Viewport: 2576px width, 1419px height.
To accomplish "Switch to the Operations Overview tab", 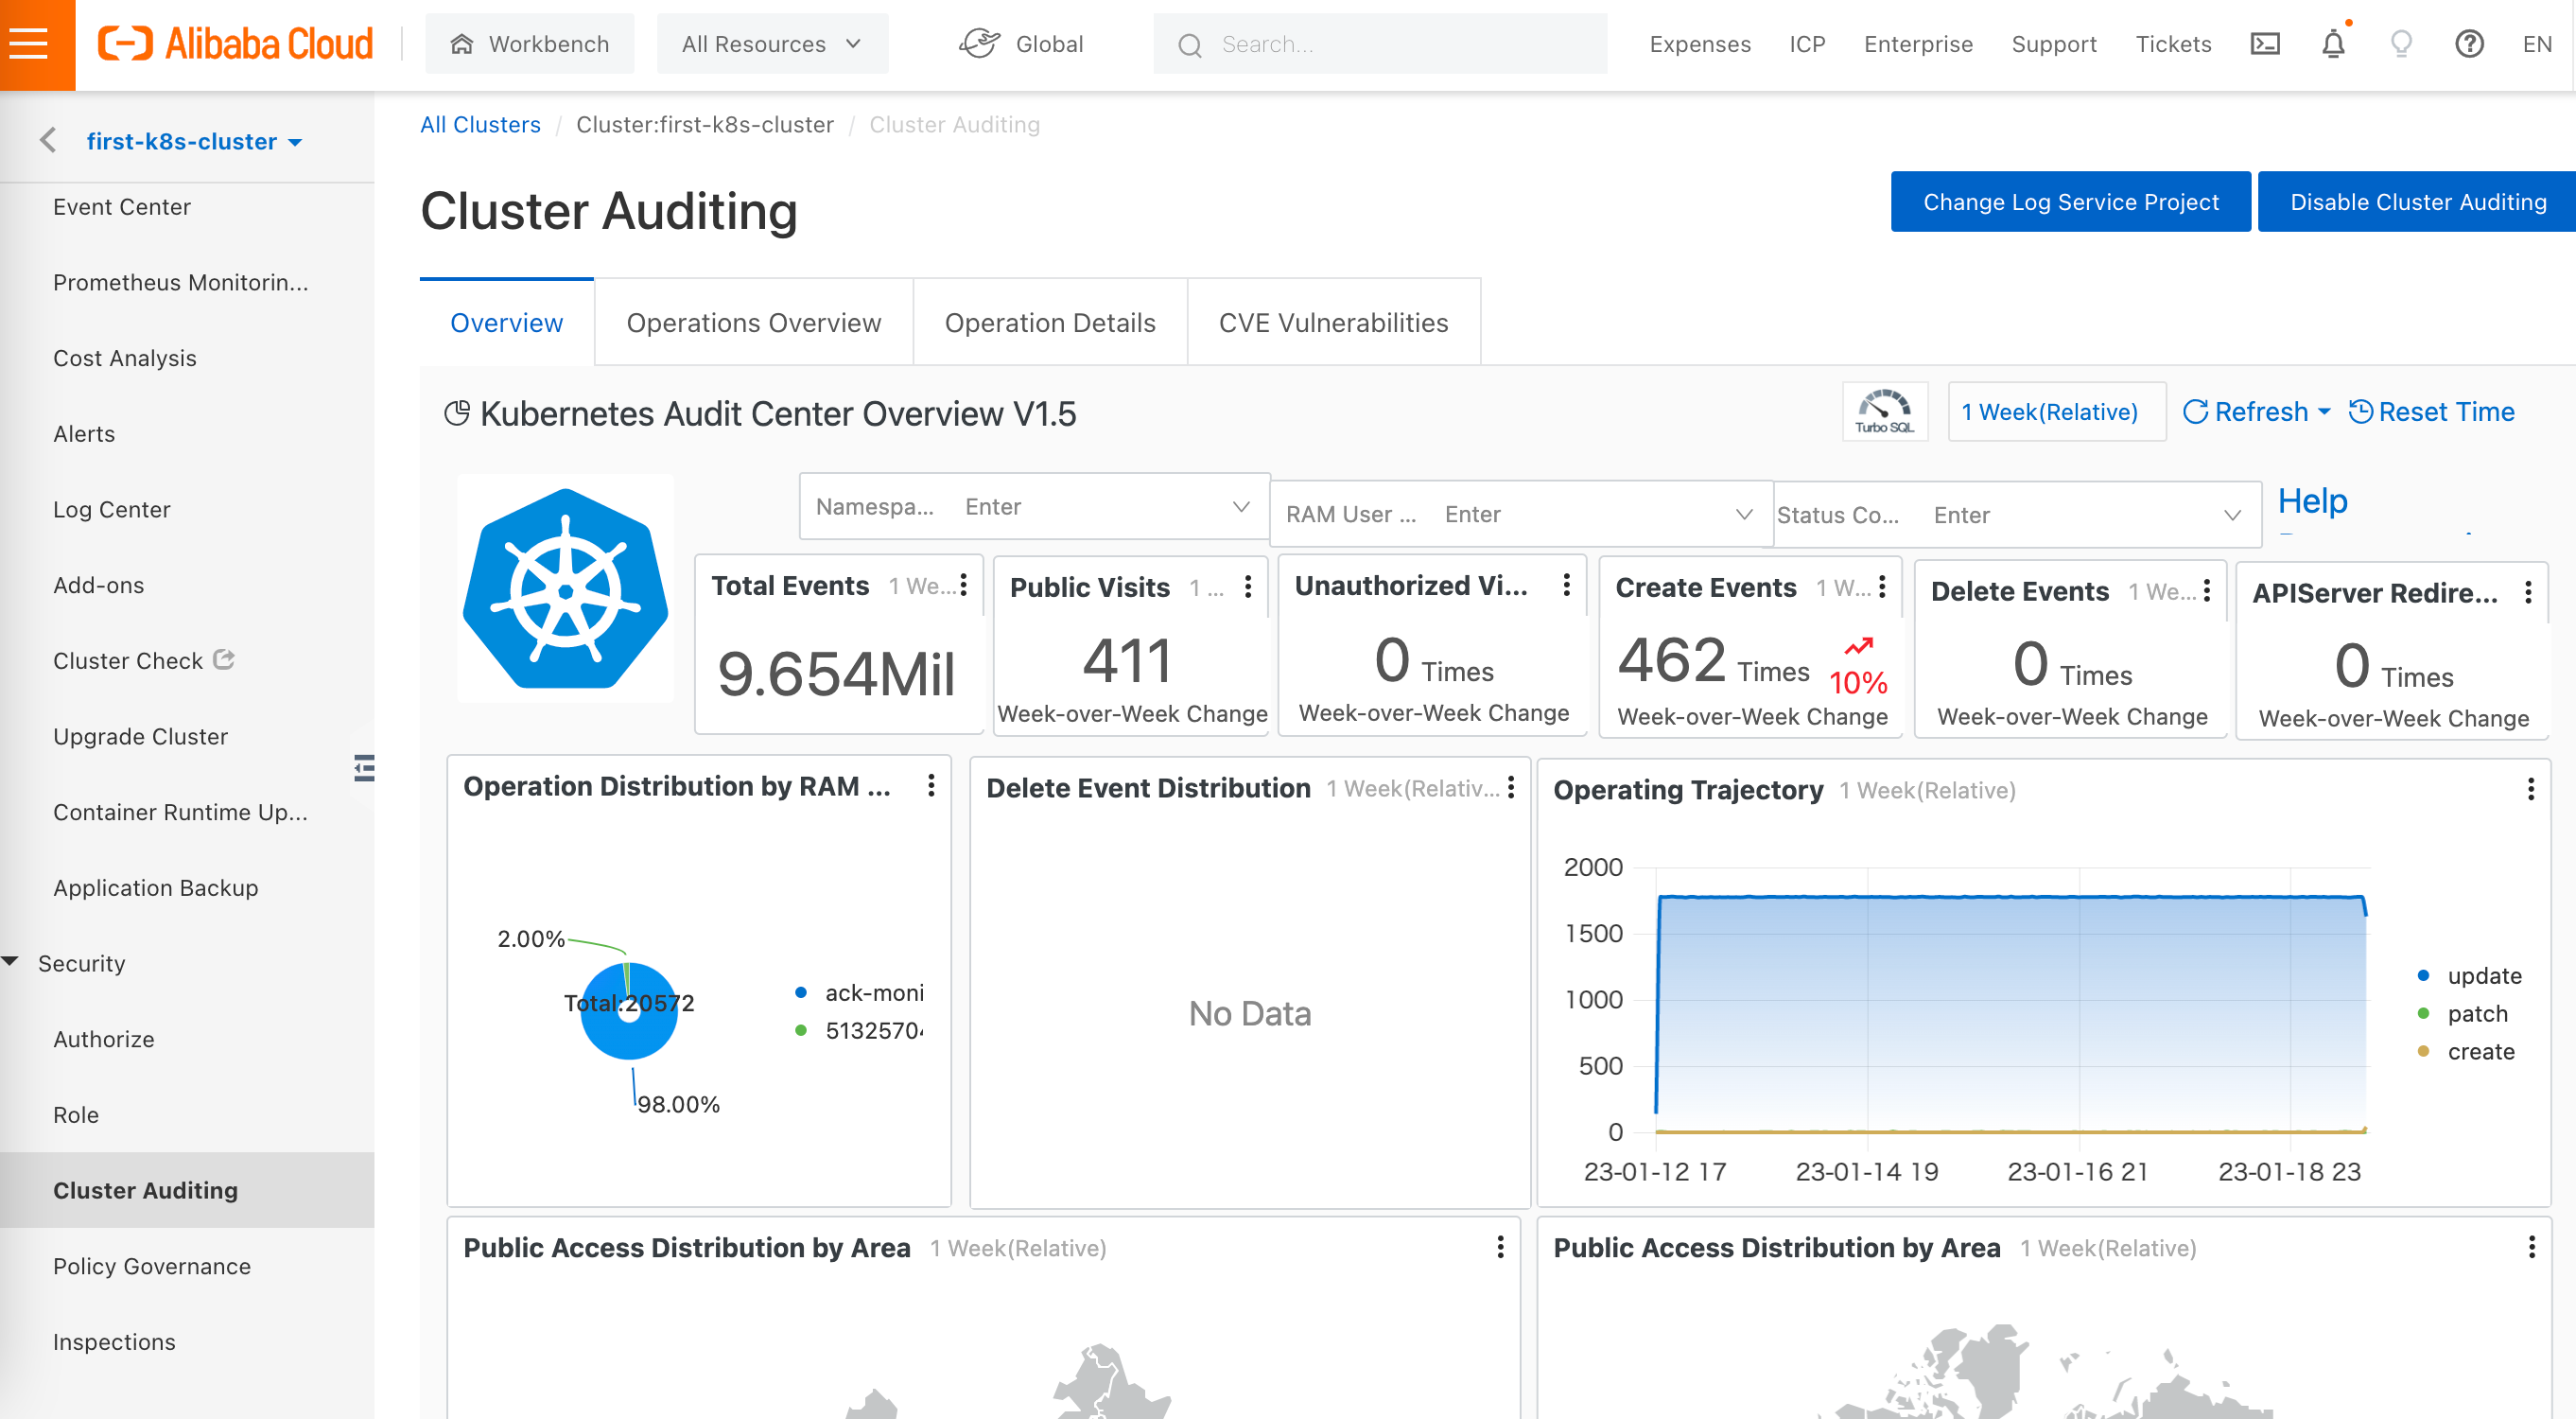I will [753, 323].
